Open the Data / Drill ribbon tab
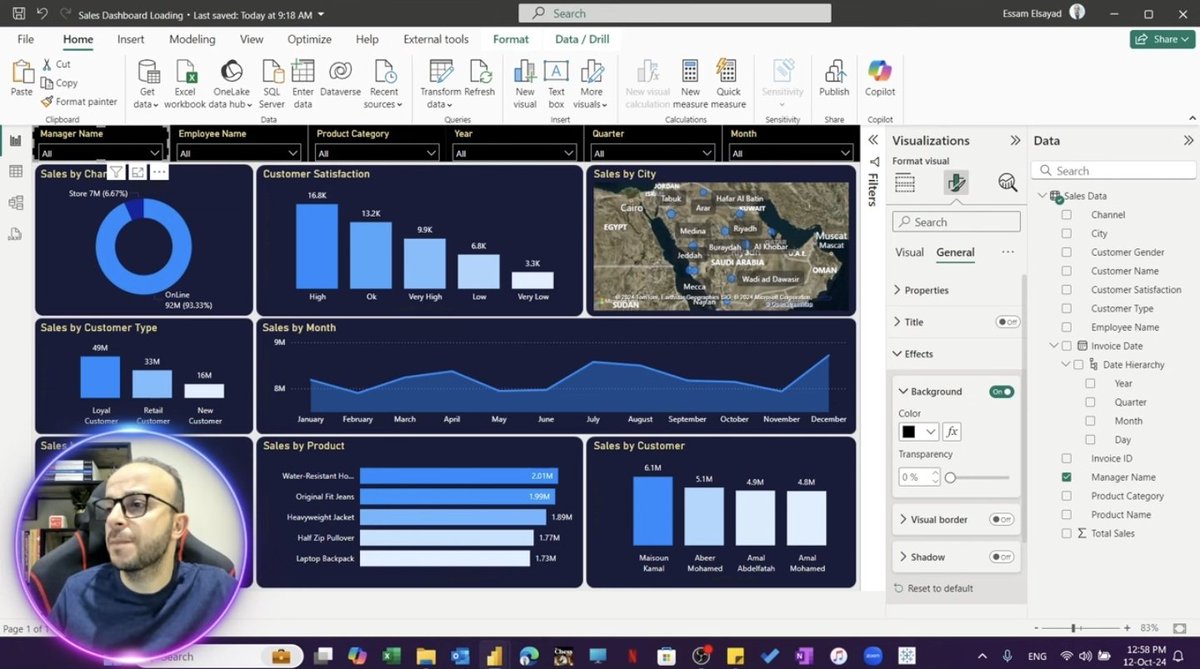This screenshot has height=669, width=1200. tap(581, 39)
